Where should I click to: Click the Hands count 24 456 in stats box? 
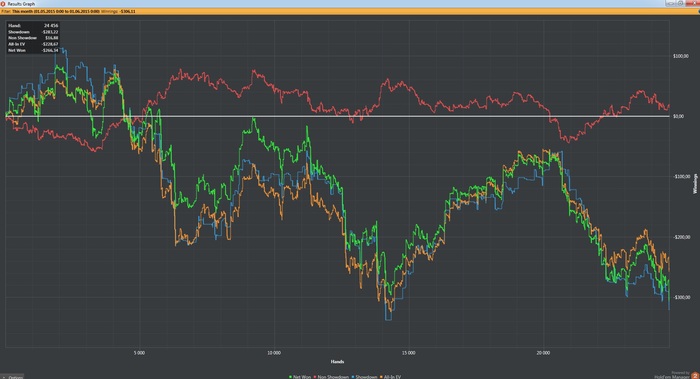51,25
